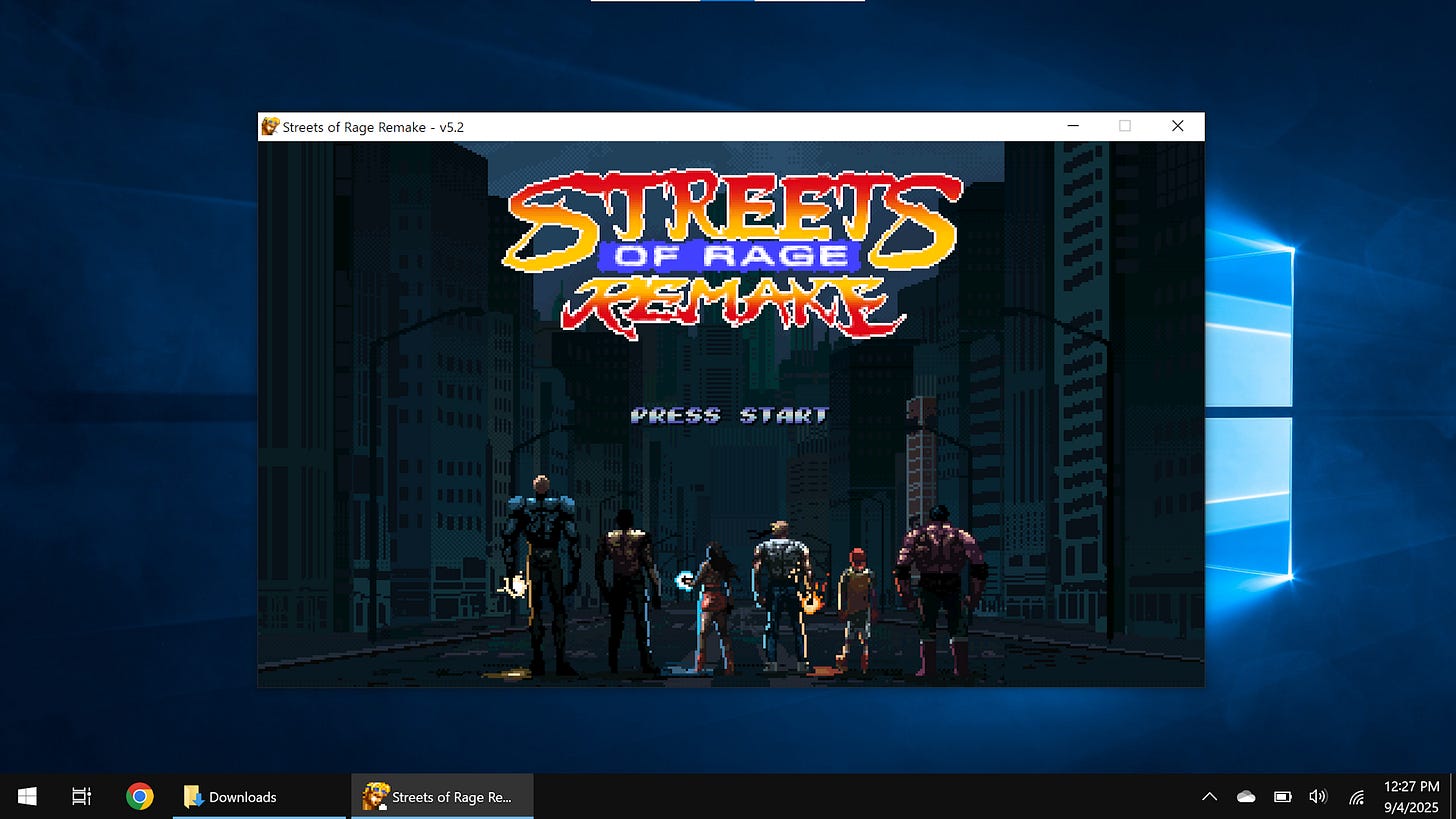The height and width of the screenshot is (819, 1456).
Task: Minimize the Streets of Rage Remake window
Action: coord(1072,126)
